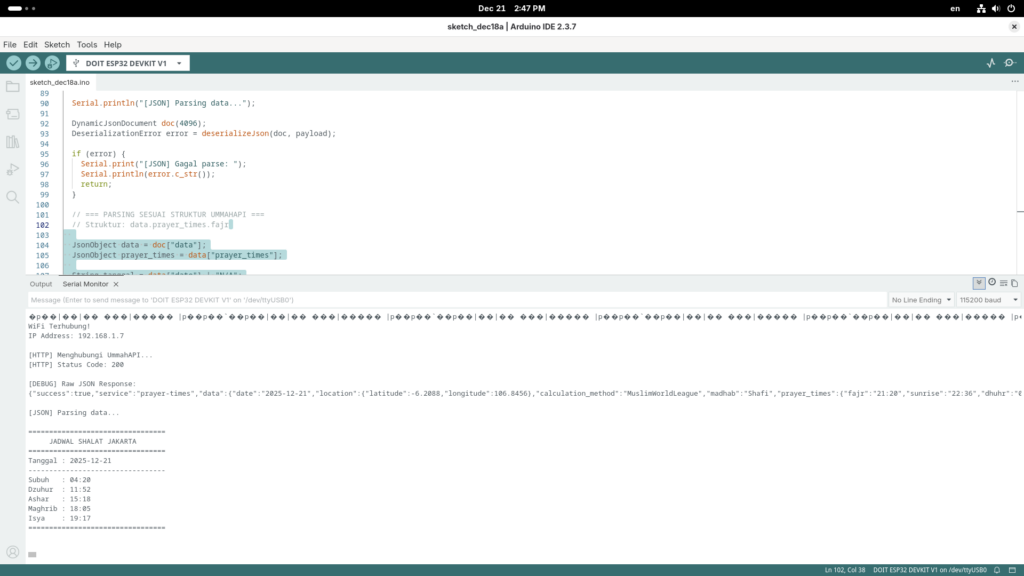This screenshot has width=1024, height=576.
Task: Open the Tools menu
Action: [x=87, y=45]
